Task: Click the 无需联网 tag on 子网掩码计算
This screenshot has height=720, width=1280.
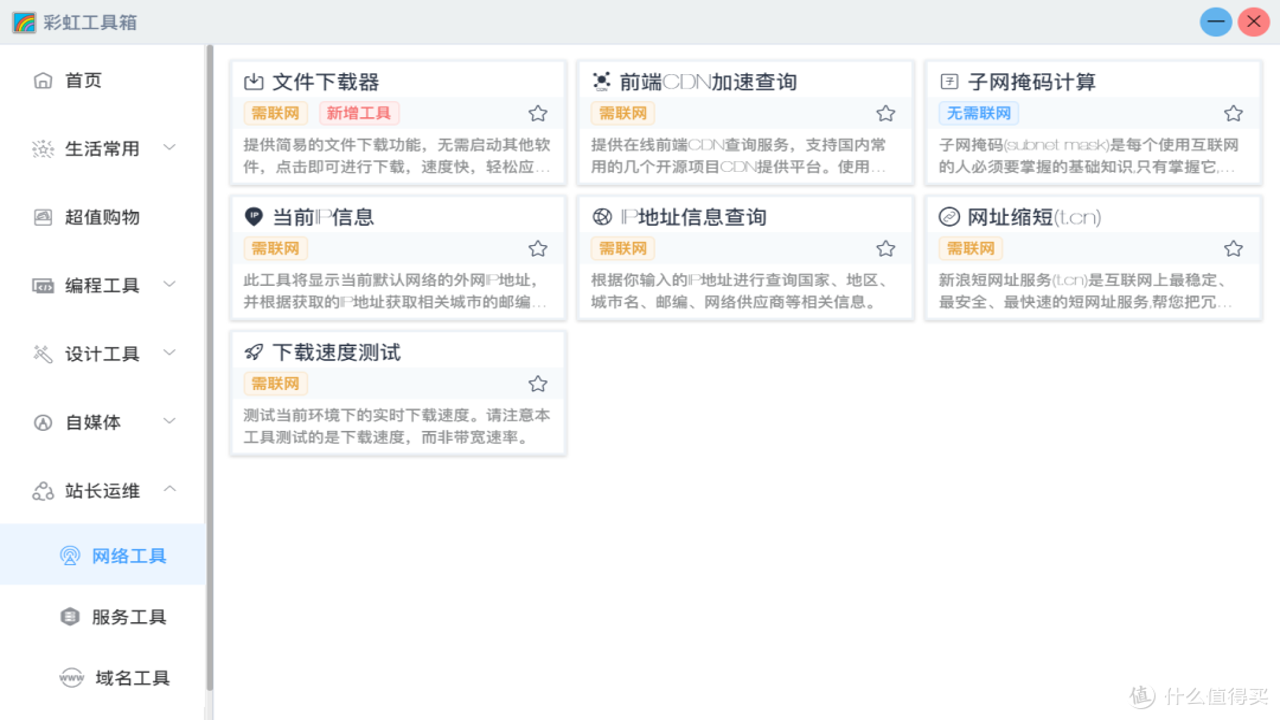Action: pyautogui.click(x=979, y=113)
